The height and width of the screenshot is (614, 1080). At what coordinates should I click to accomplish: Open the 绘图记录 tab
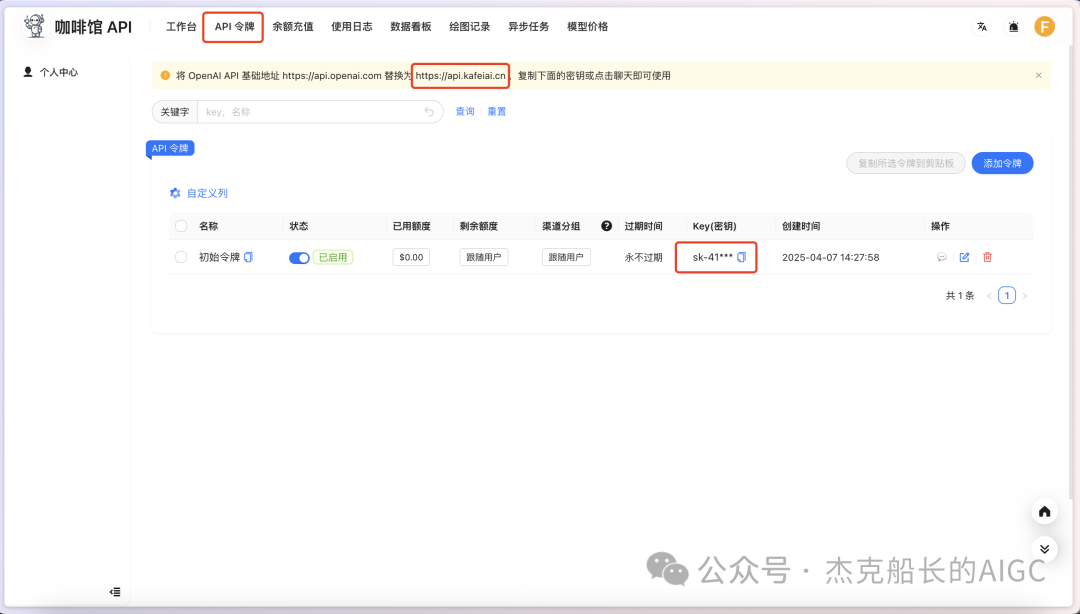click(x=470, y=27)
